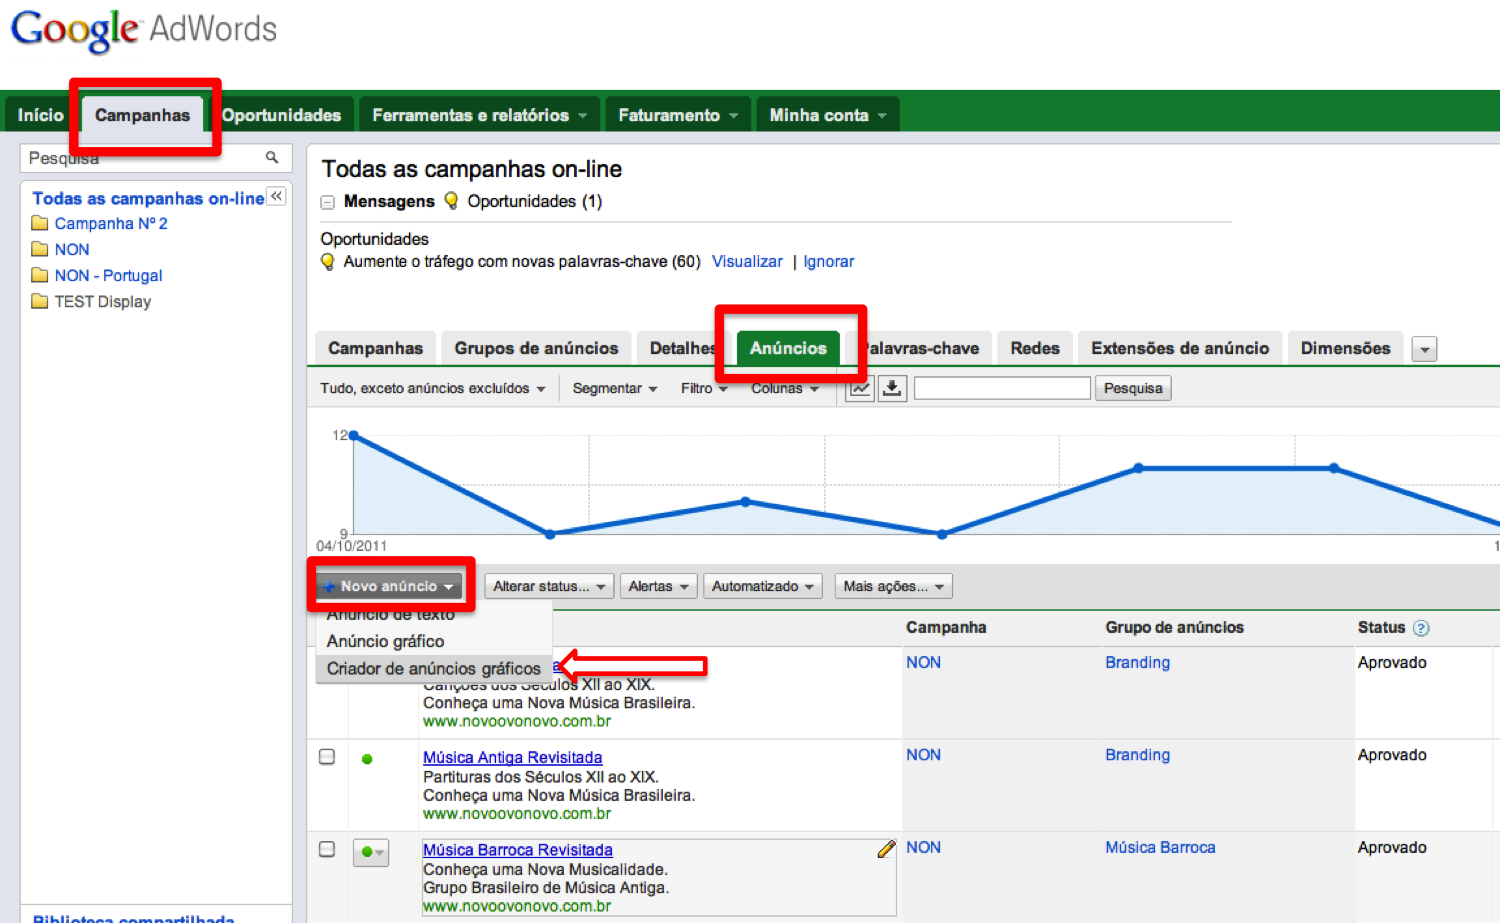Click the Campanha column header
The height and width of the screenshot is (924, 1500).
946,627
